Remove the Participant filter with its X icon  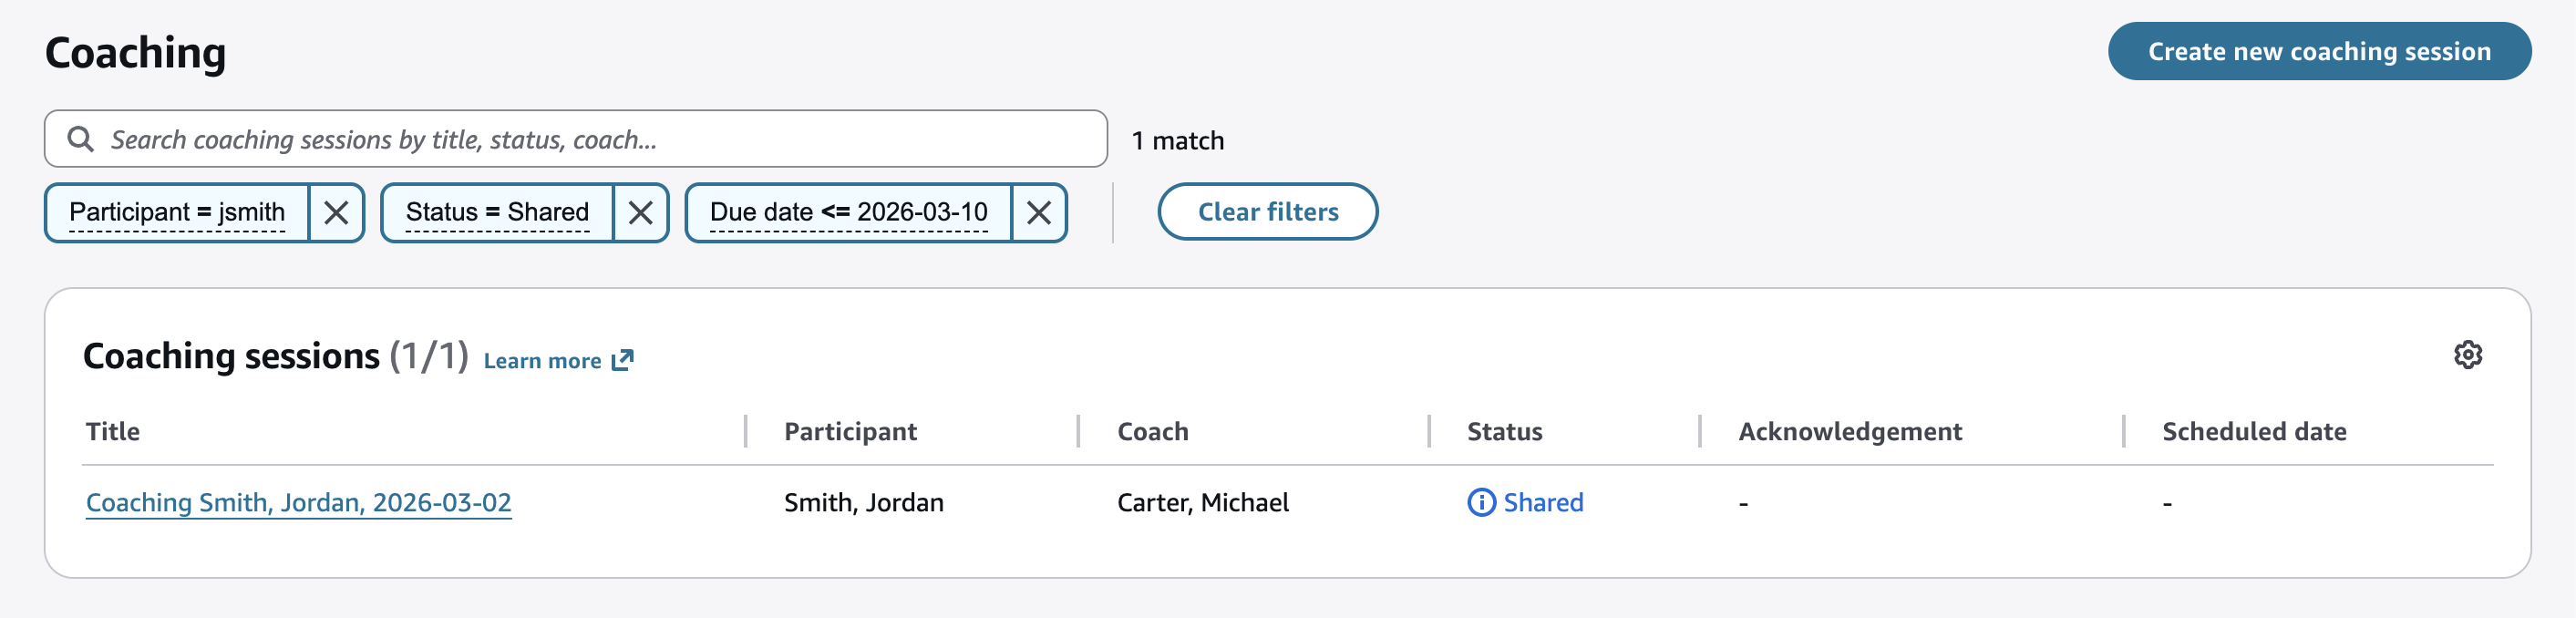point(337,212)
